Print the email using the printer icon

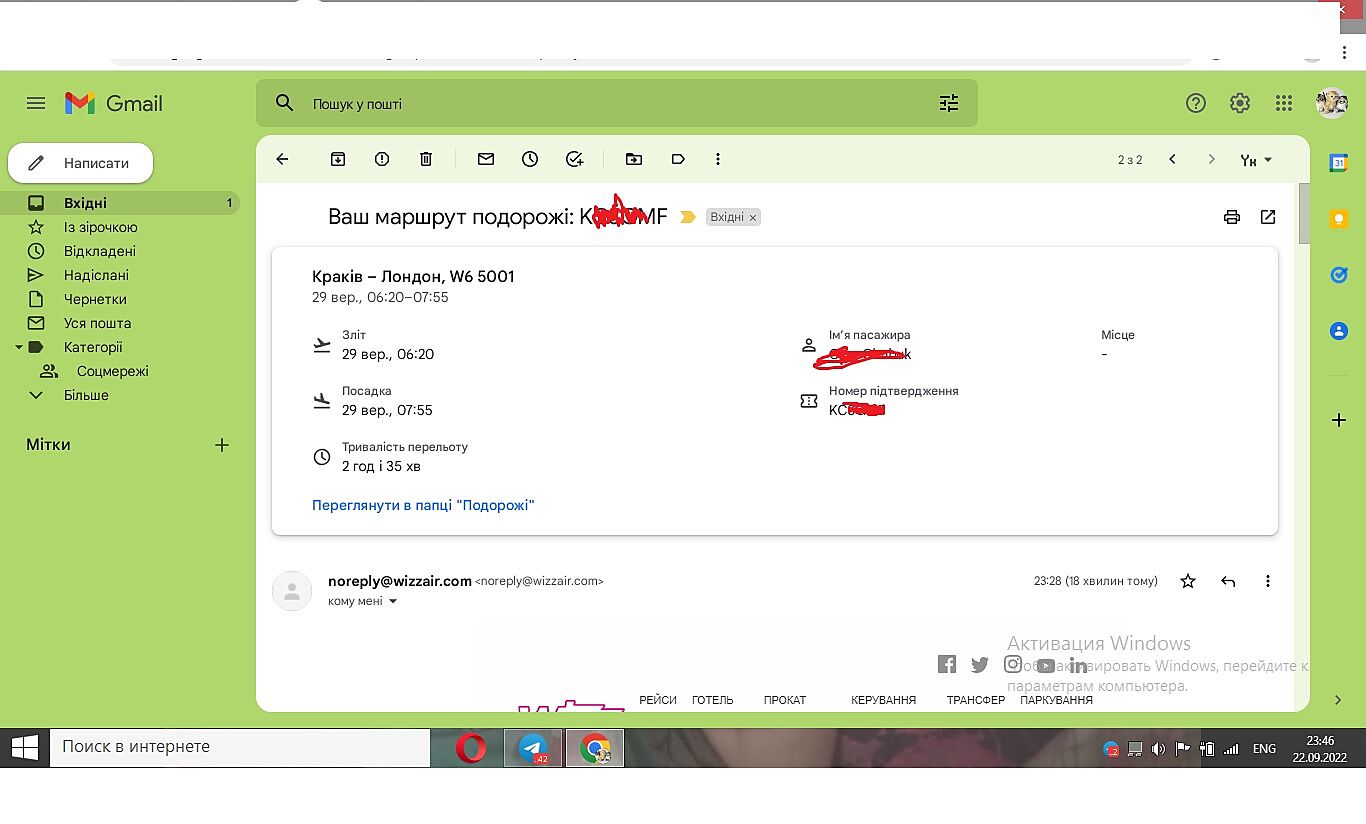1232,217
